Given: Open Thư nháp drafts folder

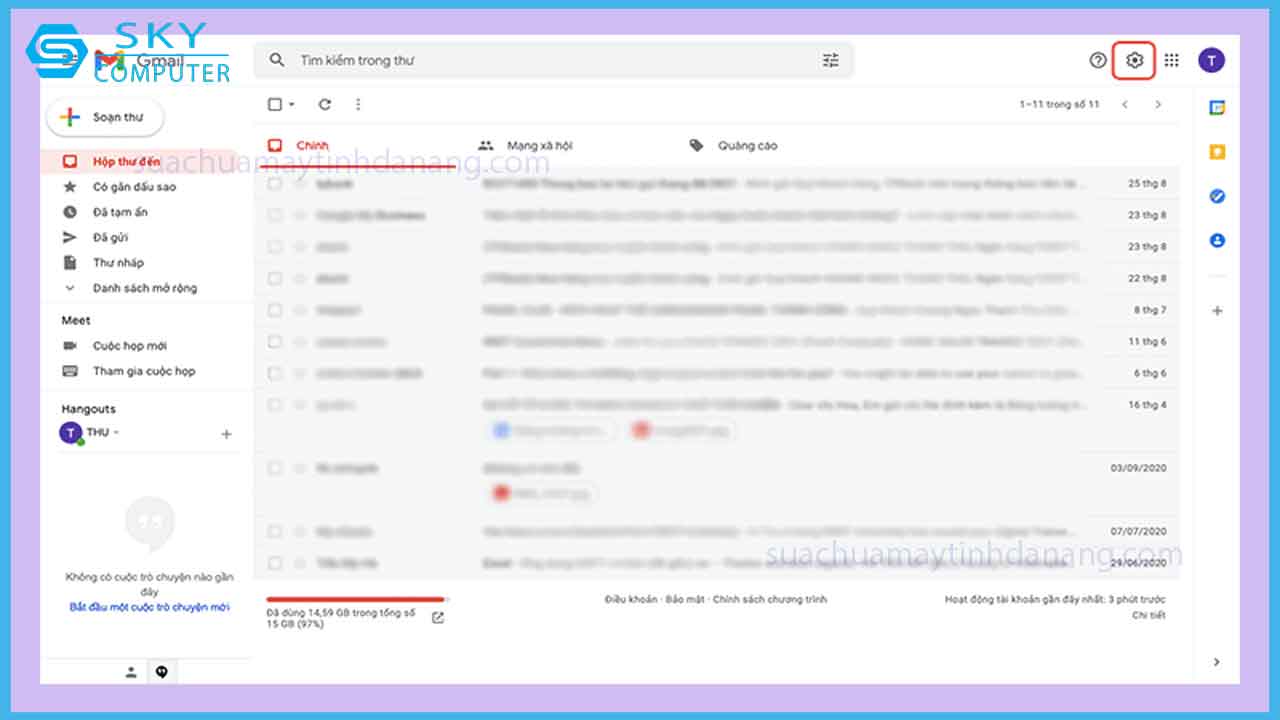Looking at the screenshot, I should [x=118, y=262].
